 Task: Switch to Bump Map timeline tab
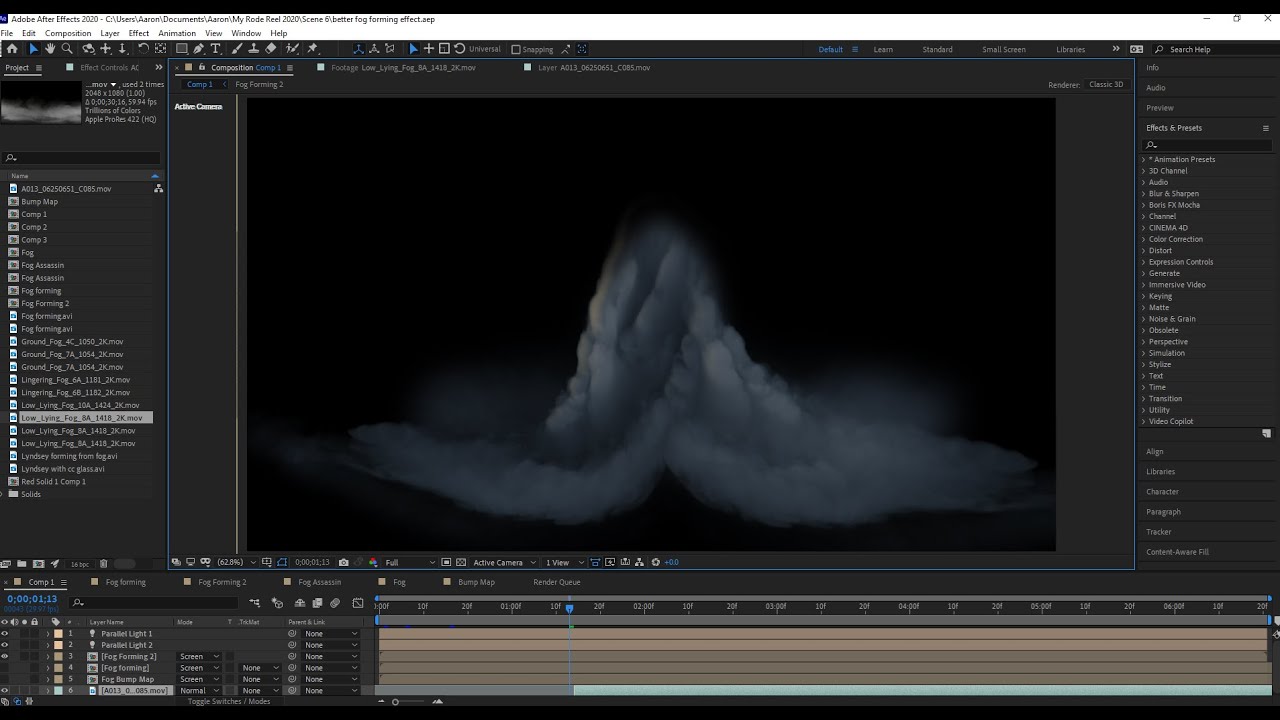(x=476, y=582)
